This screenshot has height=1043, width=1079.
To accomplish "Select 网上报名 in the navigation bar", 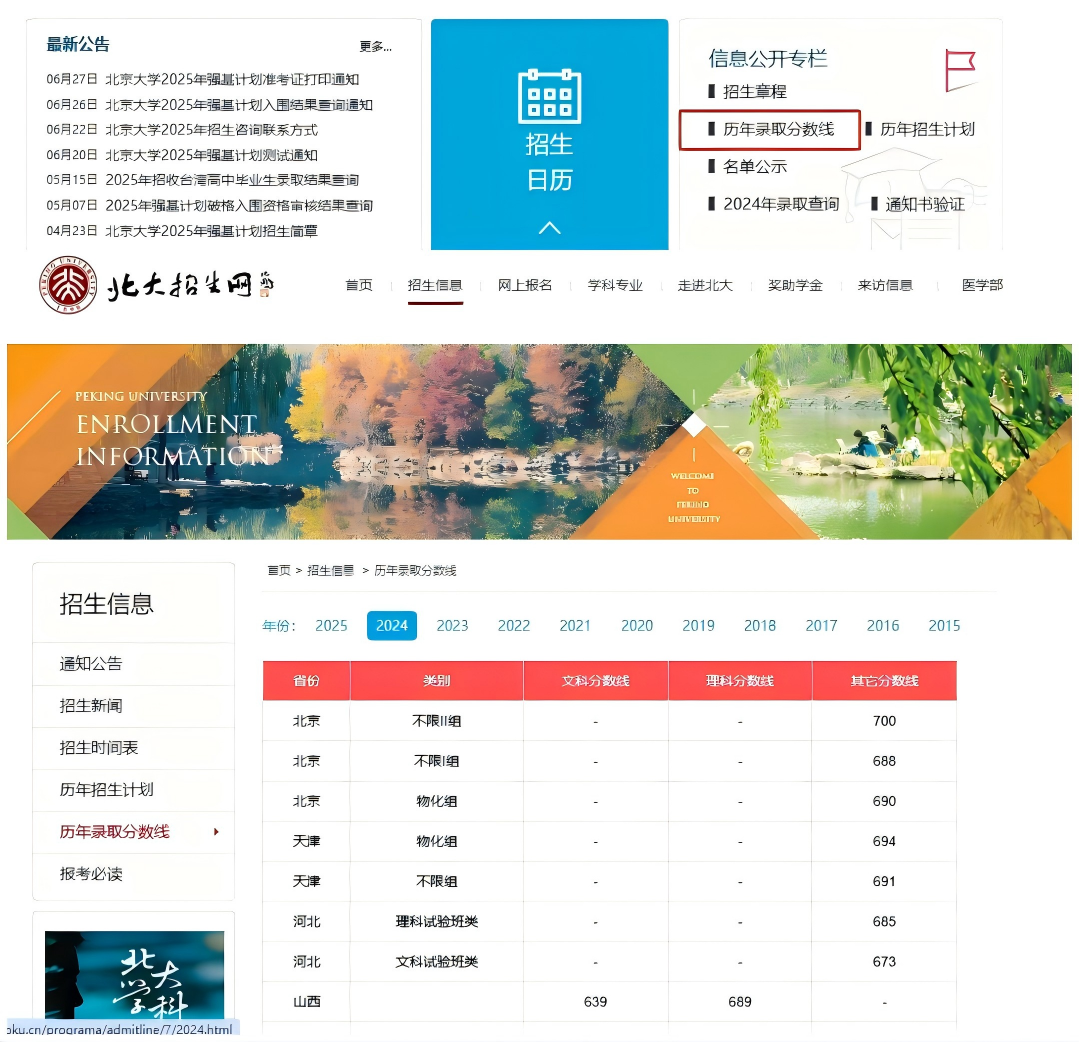I will [x=525, y=285].
